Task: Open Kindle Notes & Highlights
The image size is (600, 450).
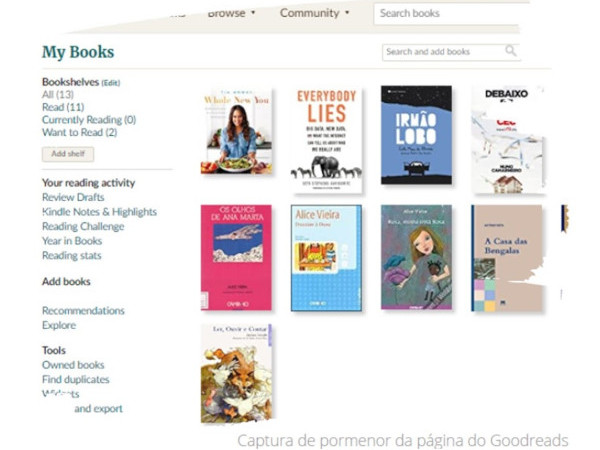Action: click(99, 212)
